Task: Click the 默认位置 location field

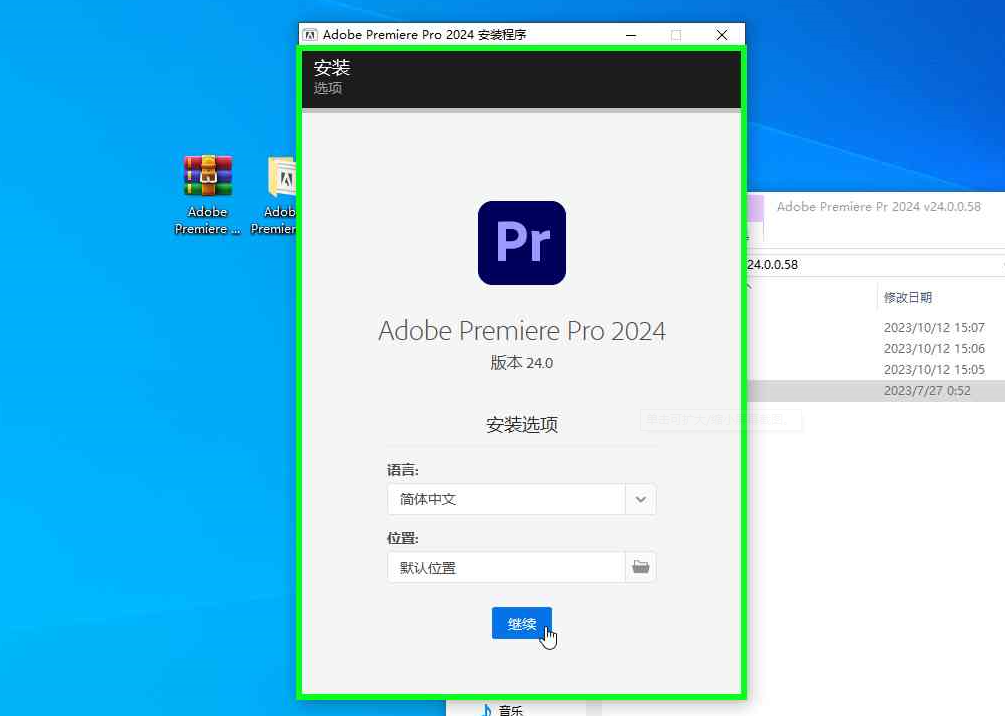Action: click(506, 567)
